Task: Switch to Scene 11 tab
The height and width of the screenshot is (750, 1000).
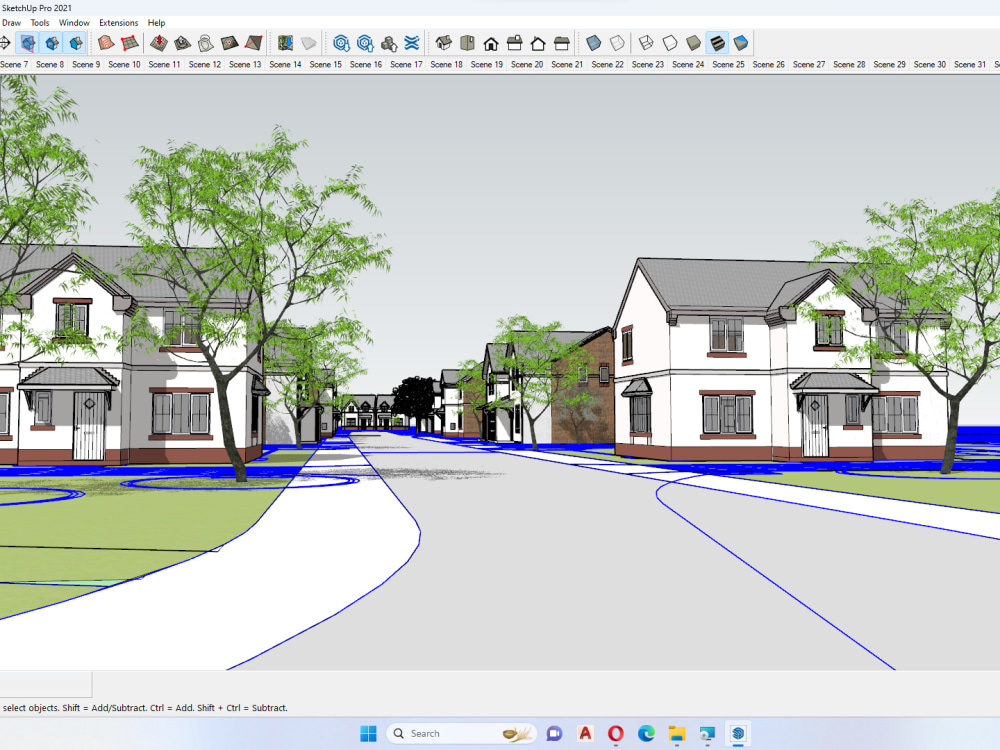Action: tap(165, 64)
